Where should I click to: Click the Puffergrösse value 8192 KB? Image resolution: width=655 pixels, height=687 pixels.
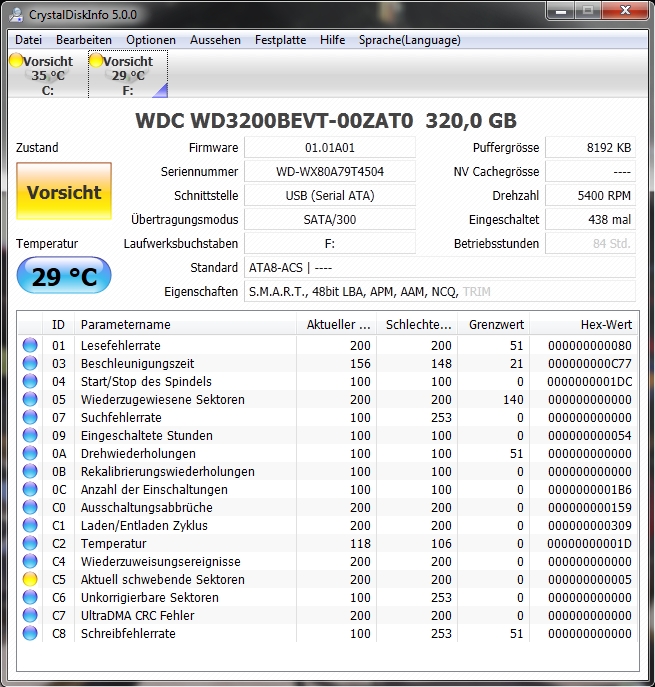(x=590, y=148)
